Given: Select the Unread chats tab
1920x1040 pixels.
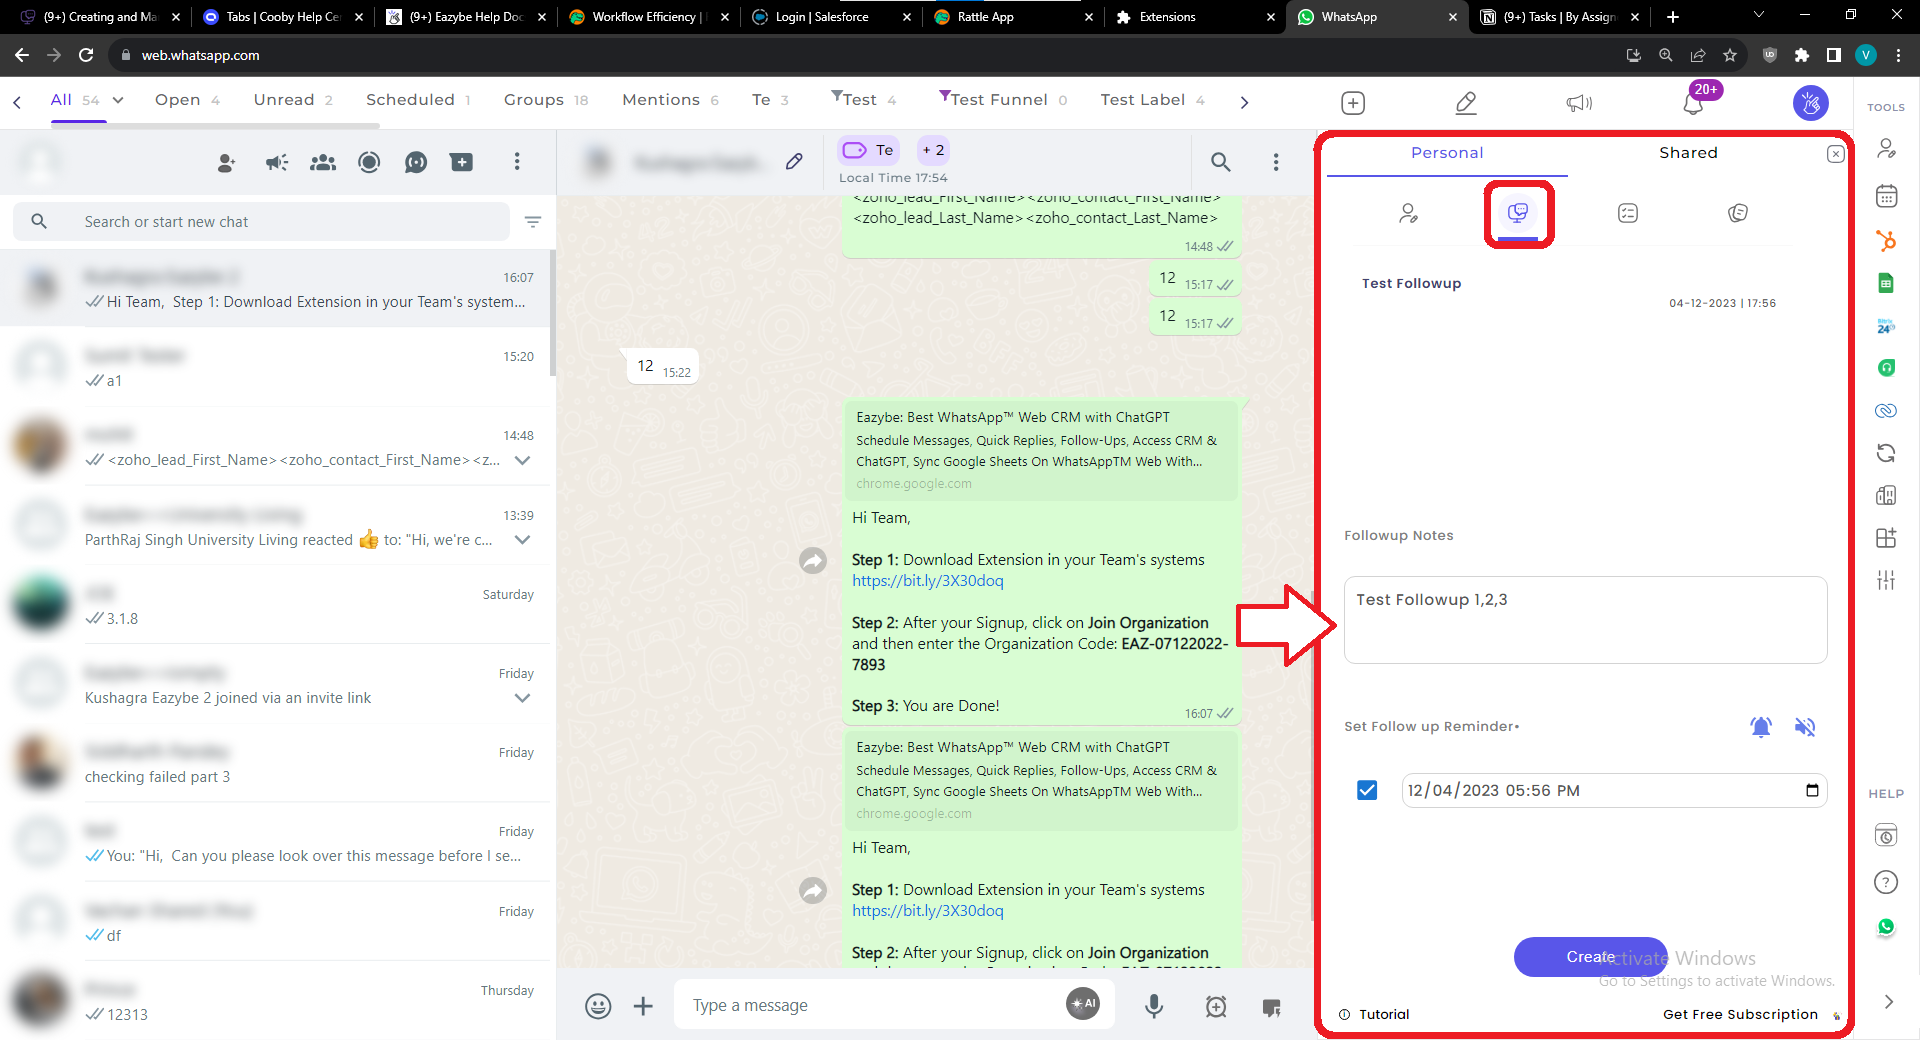Looking at the screenshot, I should pos(292,100).
